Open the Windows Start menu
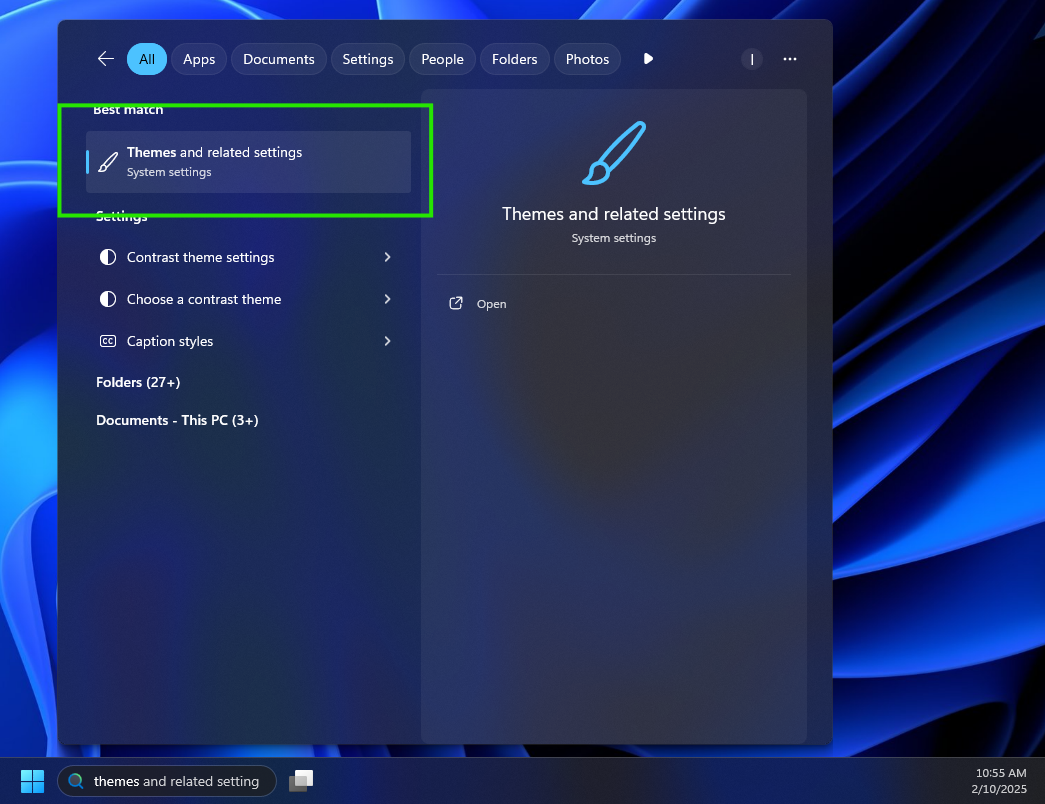The image size is (1045, 804). click(32, 781)
